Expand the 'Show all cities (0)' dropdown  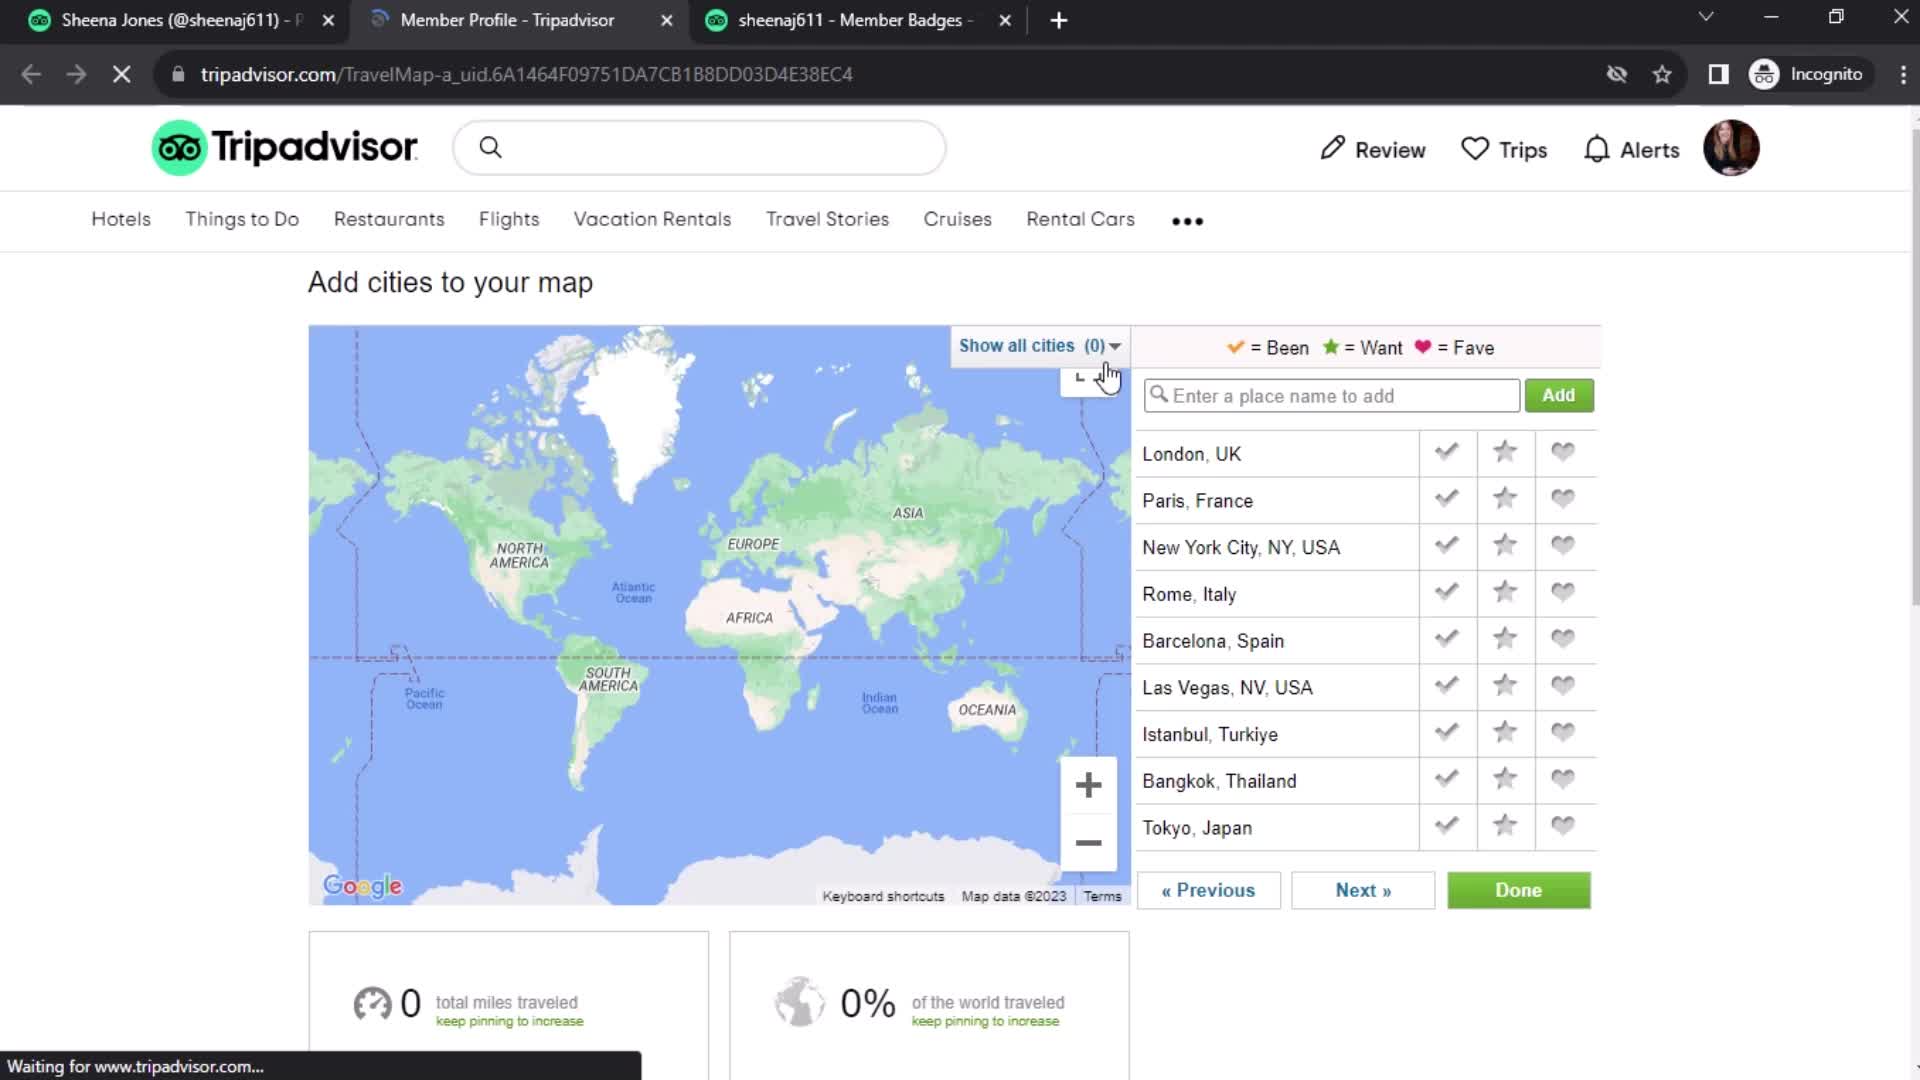click(x=1039, y=345)
